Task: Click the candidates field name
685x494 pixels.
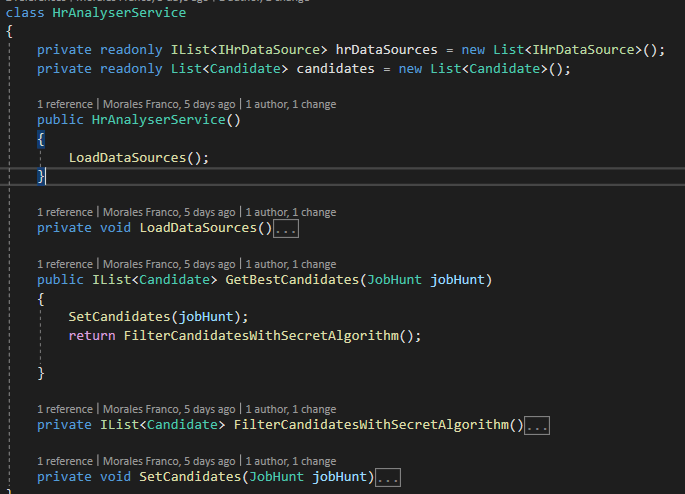Action: 336,69
